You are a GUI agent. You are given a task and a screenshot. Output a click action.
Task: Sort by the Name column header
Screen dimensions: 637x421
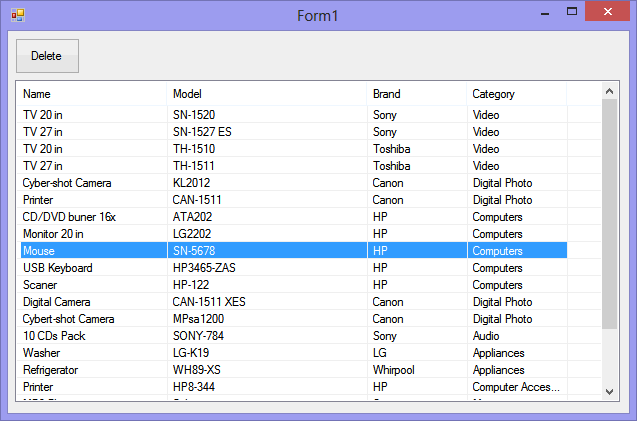tap(91, 94)
